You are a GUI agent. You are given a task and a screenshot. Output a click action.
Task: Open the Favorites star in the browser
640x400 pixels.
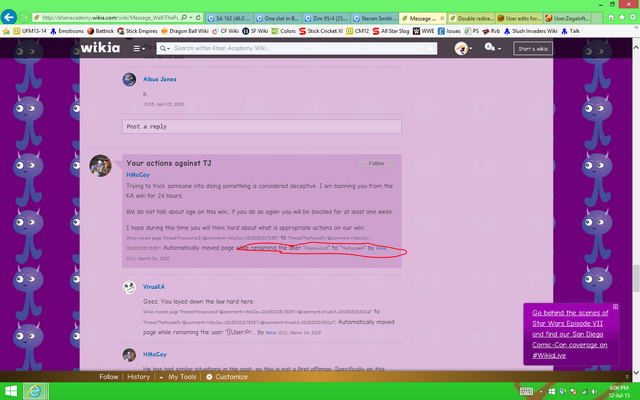(622, 18)
